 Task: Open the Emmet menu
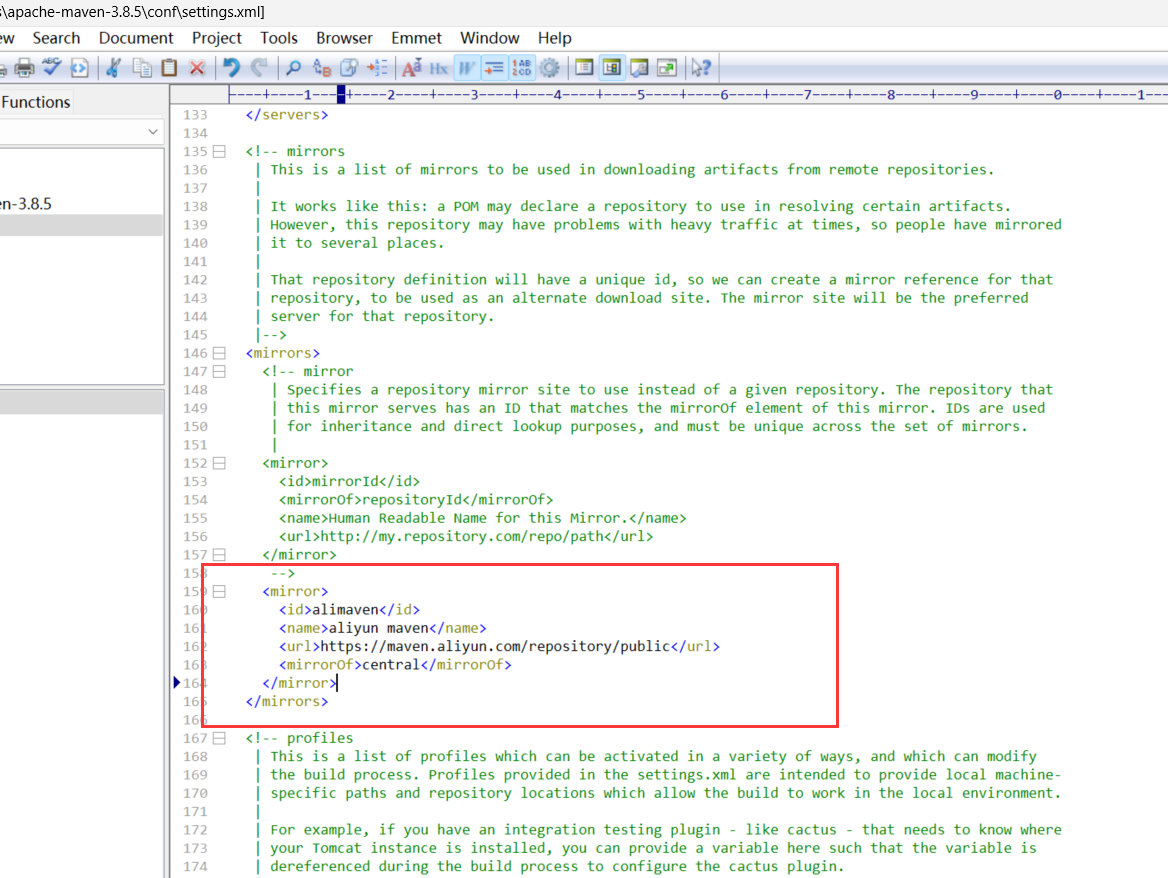(416, 38)
